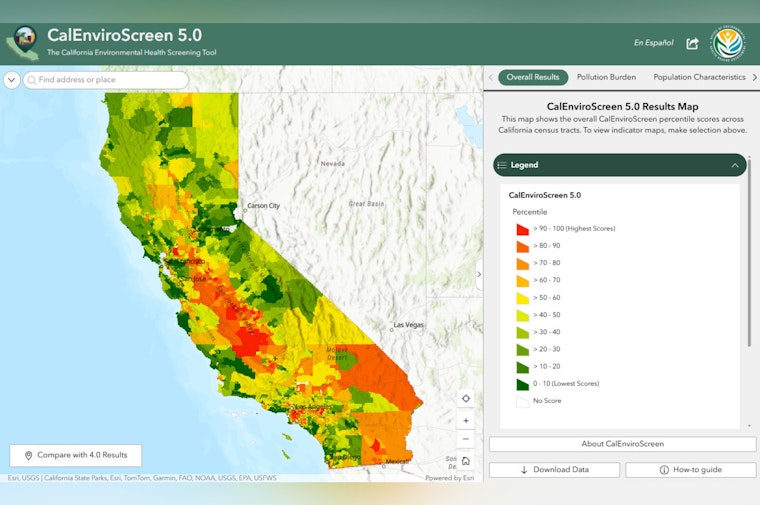Click the red >90-100 legend swatch
The height and width of the screenshot is (505, 760).
522,229
